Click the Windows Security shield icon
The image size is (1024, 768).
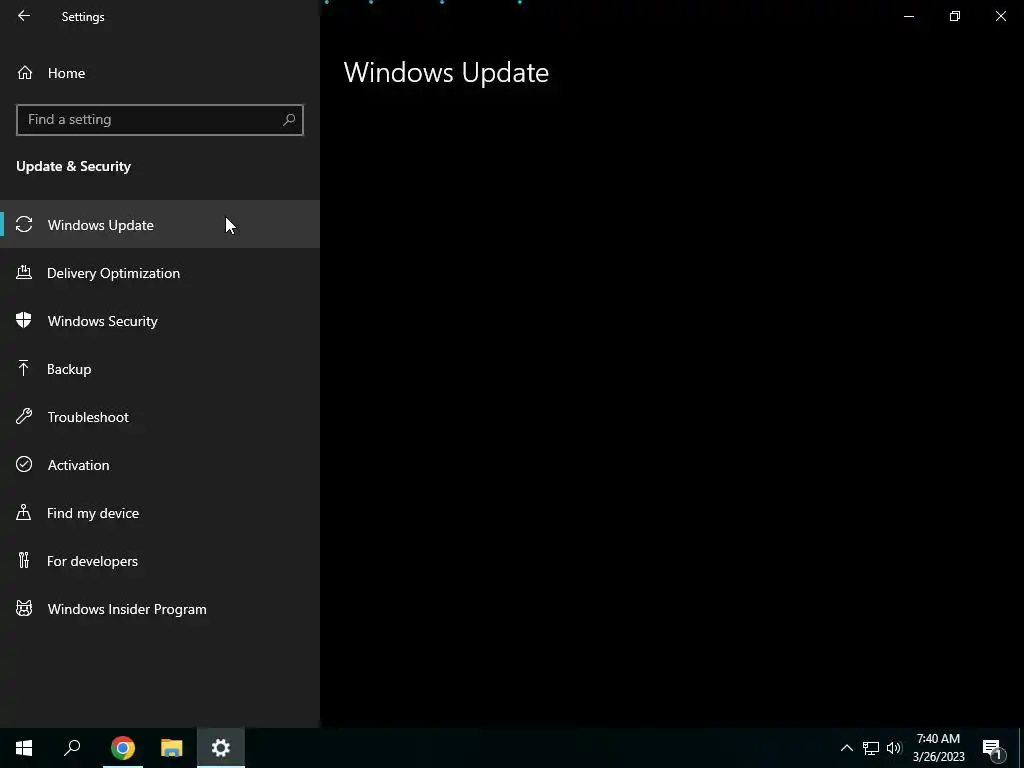coord(24,320)
